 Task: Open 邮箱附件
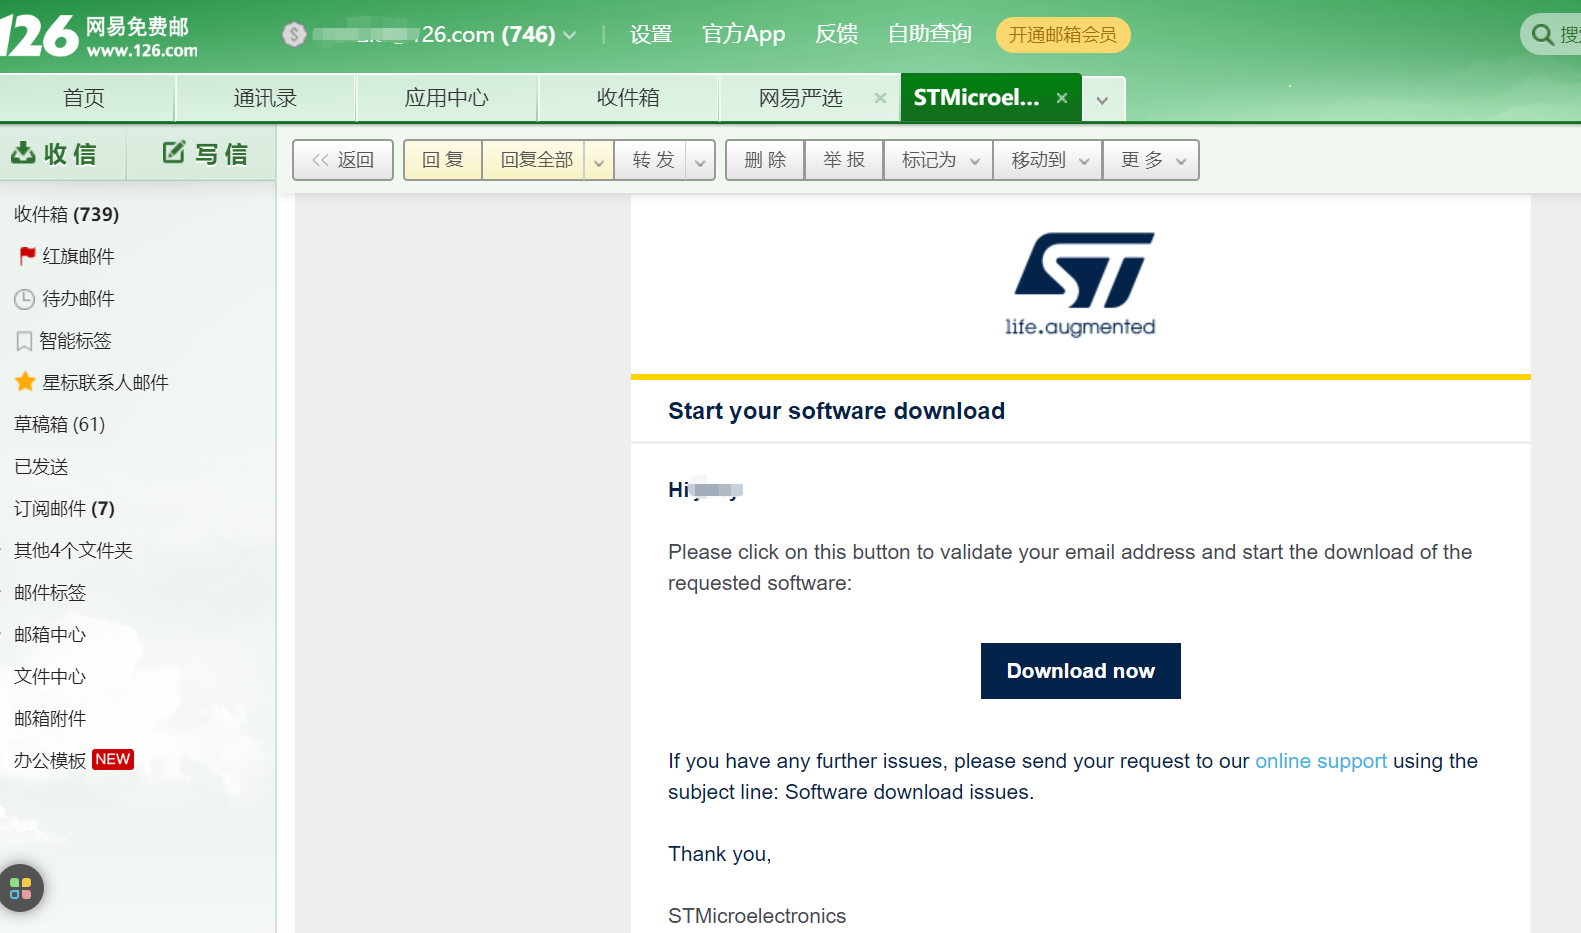pos(50,718)
